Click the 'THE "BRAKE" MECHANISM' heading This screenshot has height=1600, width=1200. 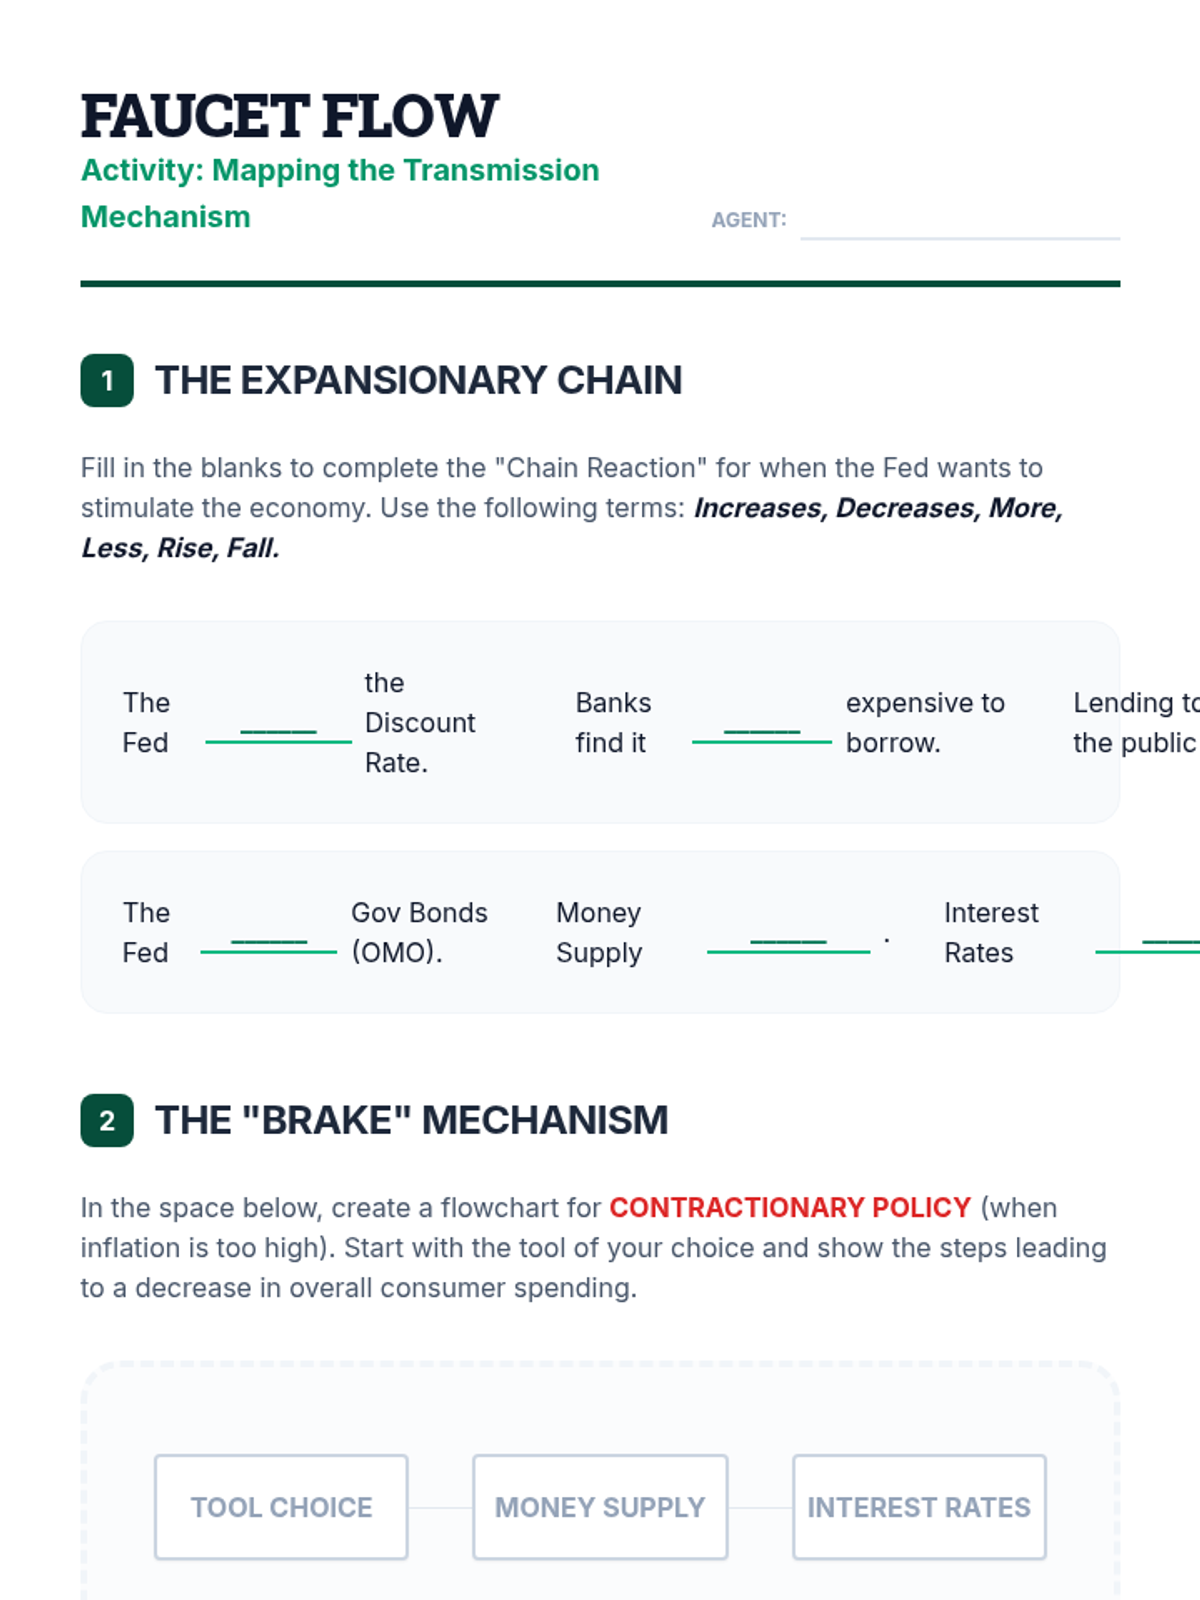click(411, 1121)
